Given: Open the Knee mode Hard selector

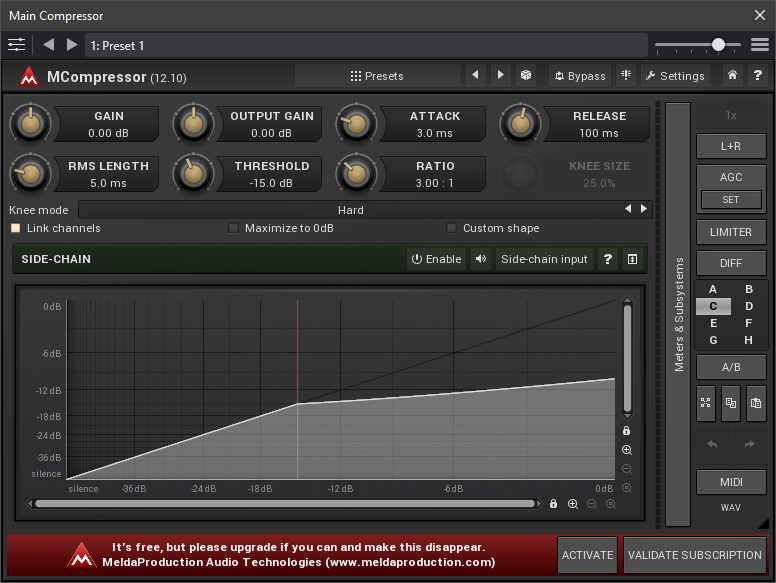Looking at the screenshot, I should click(350, 210).
